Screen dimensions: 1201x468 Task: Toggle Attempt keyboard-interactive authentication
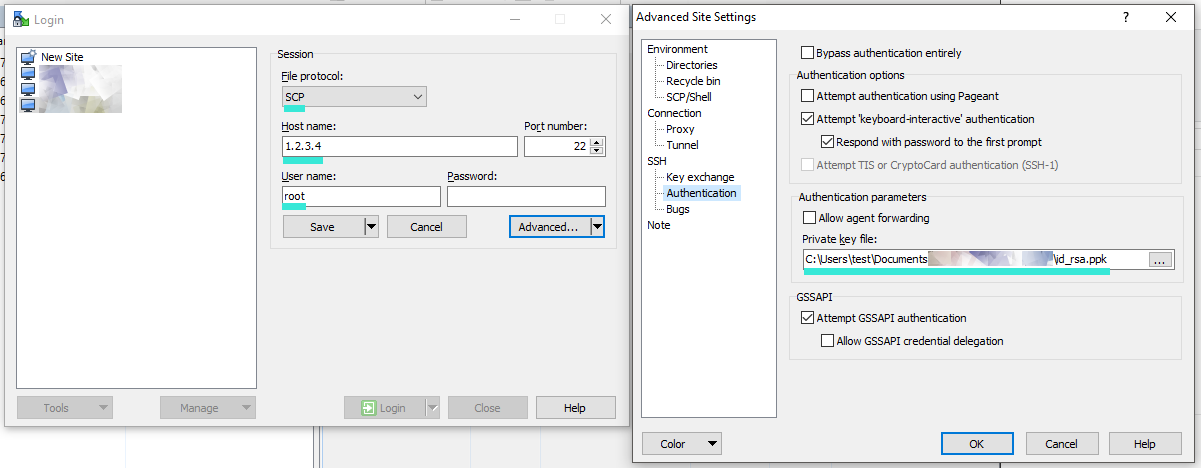[808, 118]
